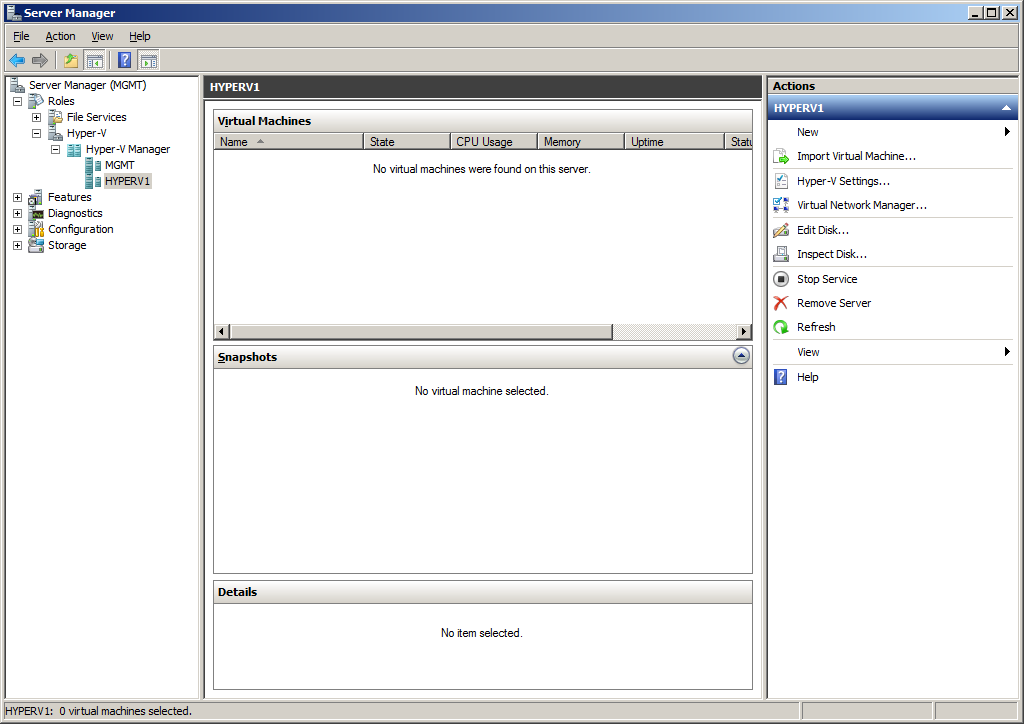The height and width of the screenshot is (724, 1024).
Task: Click the Storage node icon
Action: [x=36, y=245]
